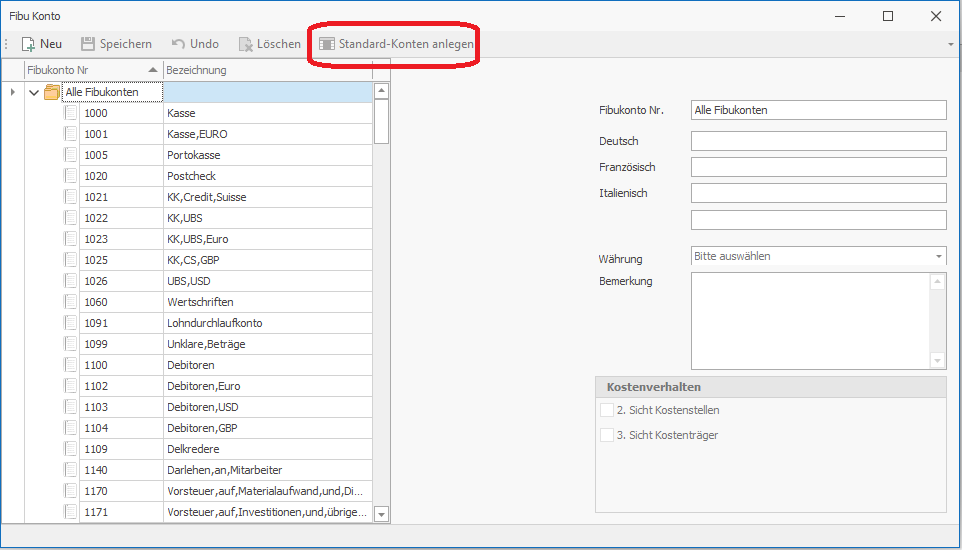Click inside the Bemerkung text area
This screenshot has width=963, height=551.
810,320
